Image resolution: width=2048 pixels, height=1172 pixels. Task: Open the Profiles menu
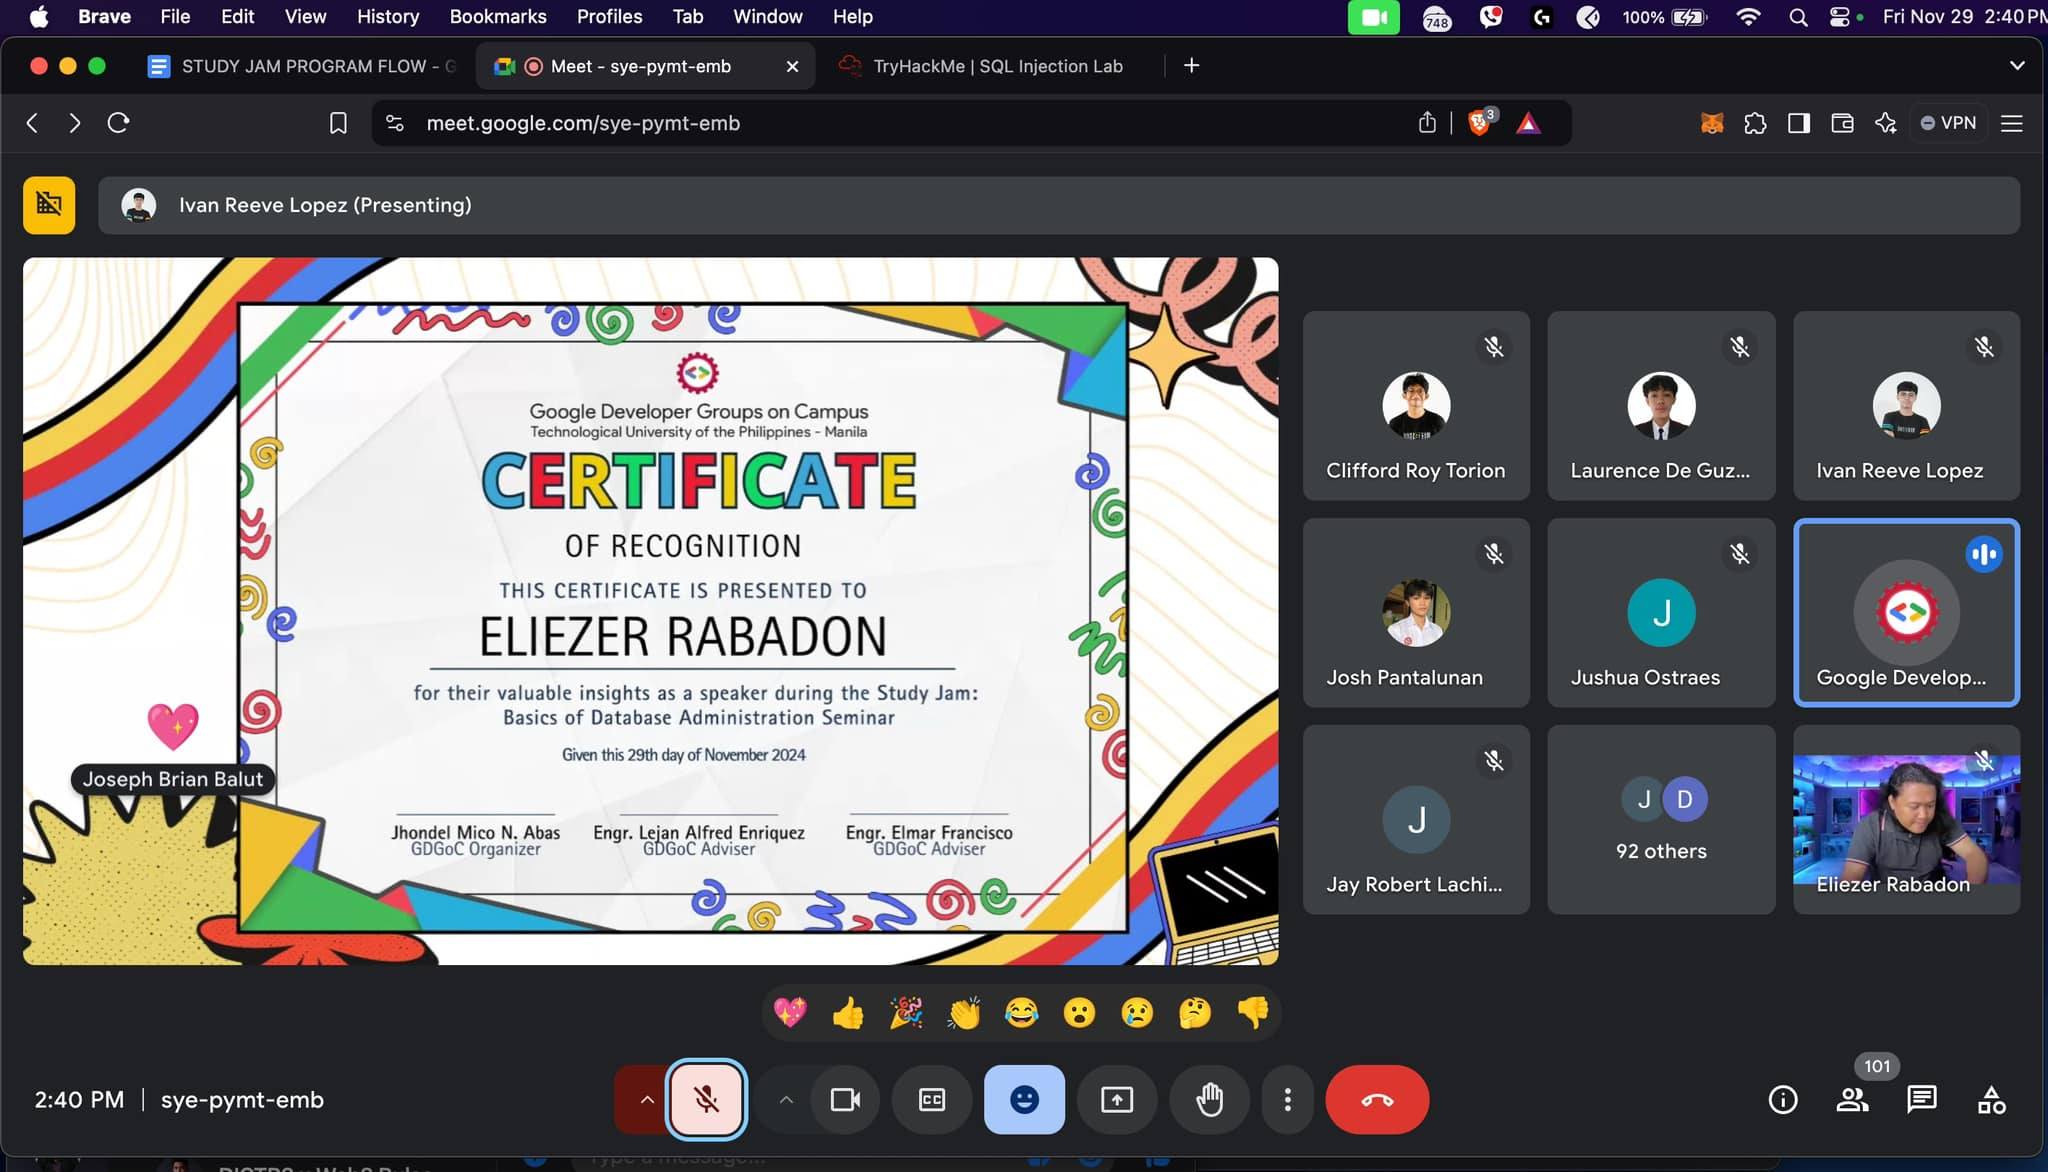(609, 17)
